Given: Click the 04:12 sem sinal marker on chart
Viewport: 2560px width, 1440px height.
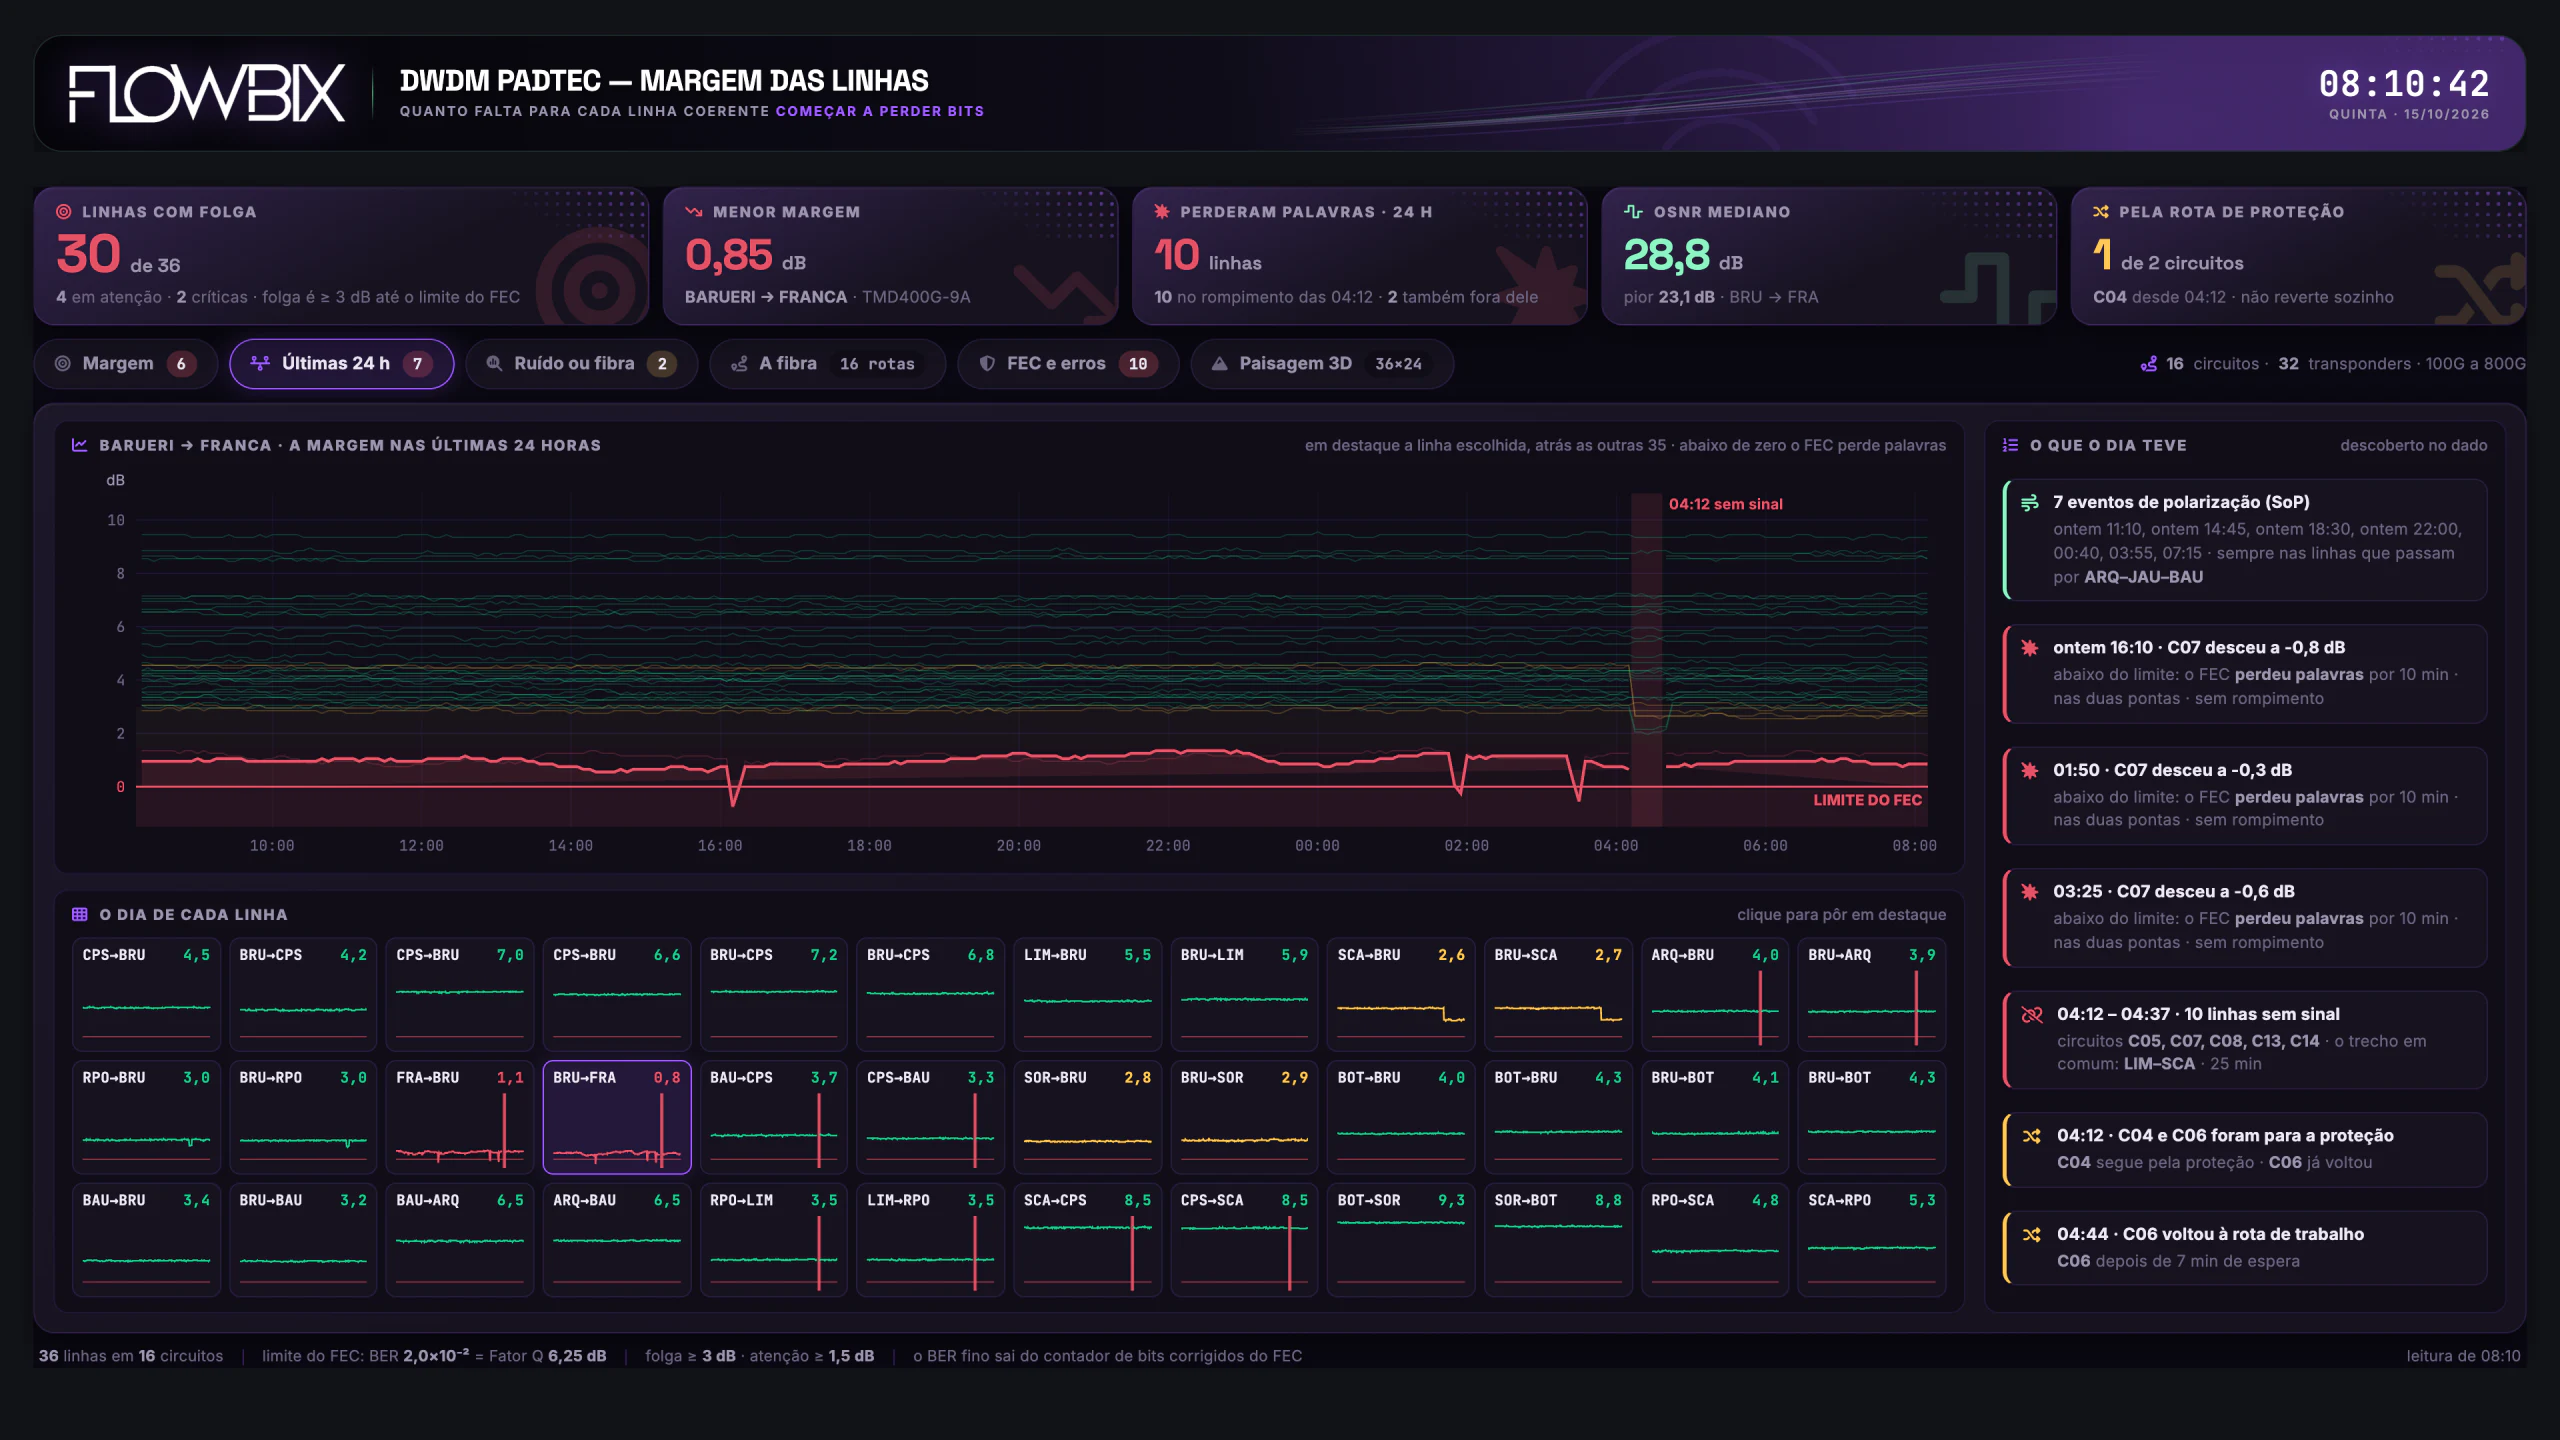Looking at the screenshot, I should (x=1725, y=504).
